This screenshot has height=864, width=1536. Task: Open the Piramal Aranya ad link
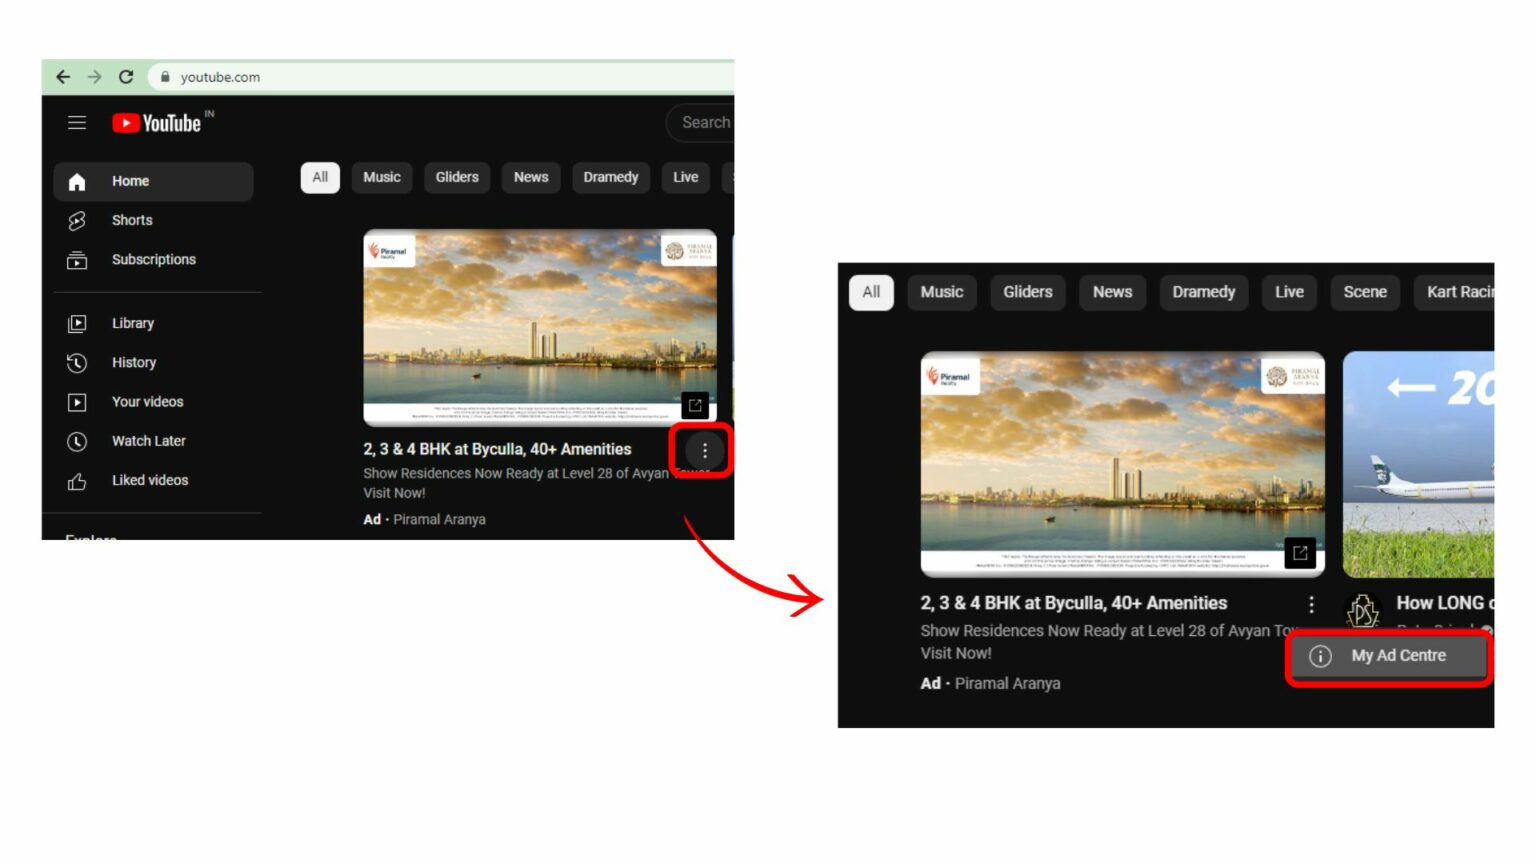pos(438,519)
